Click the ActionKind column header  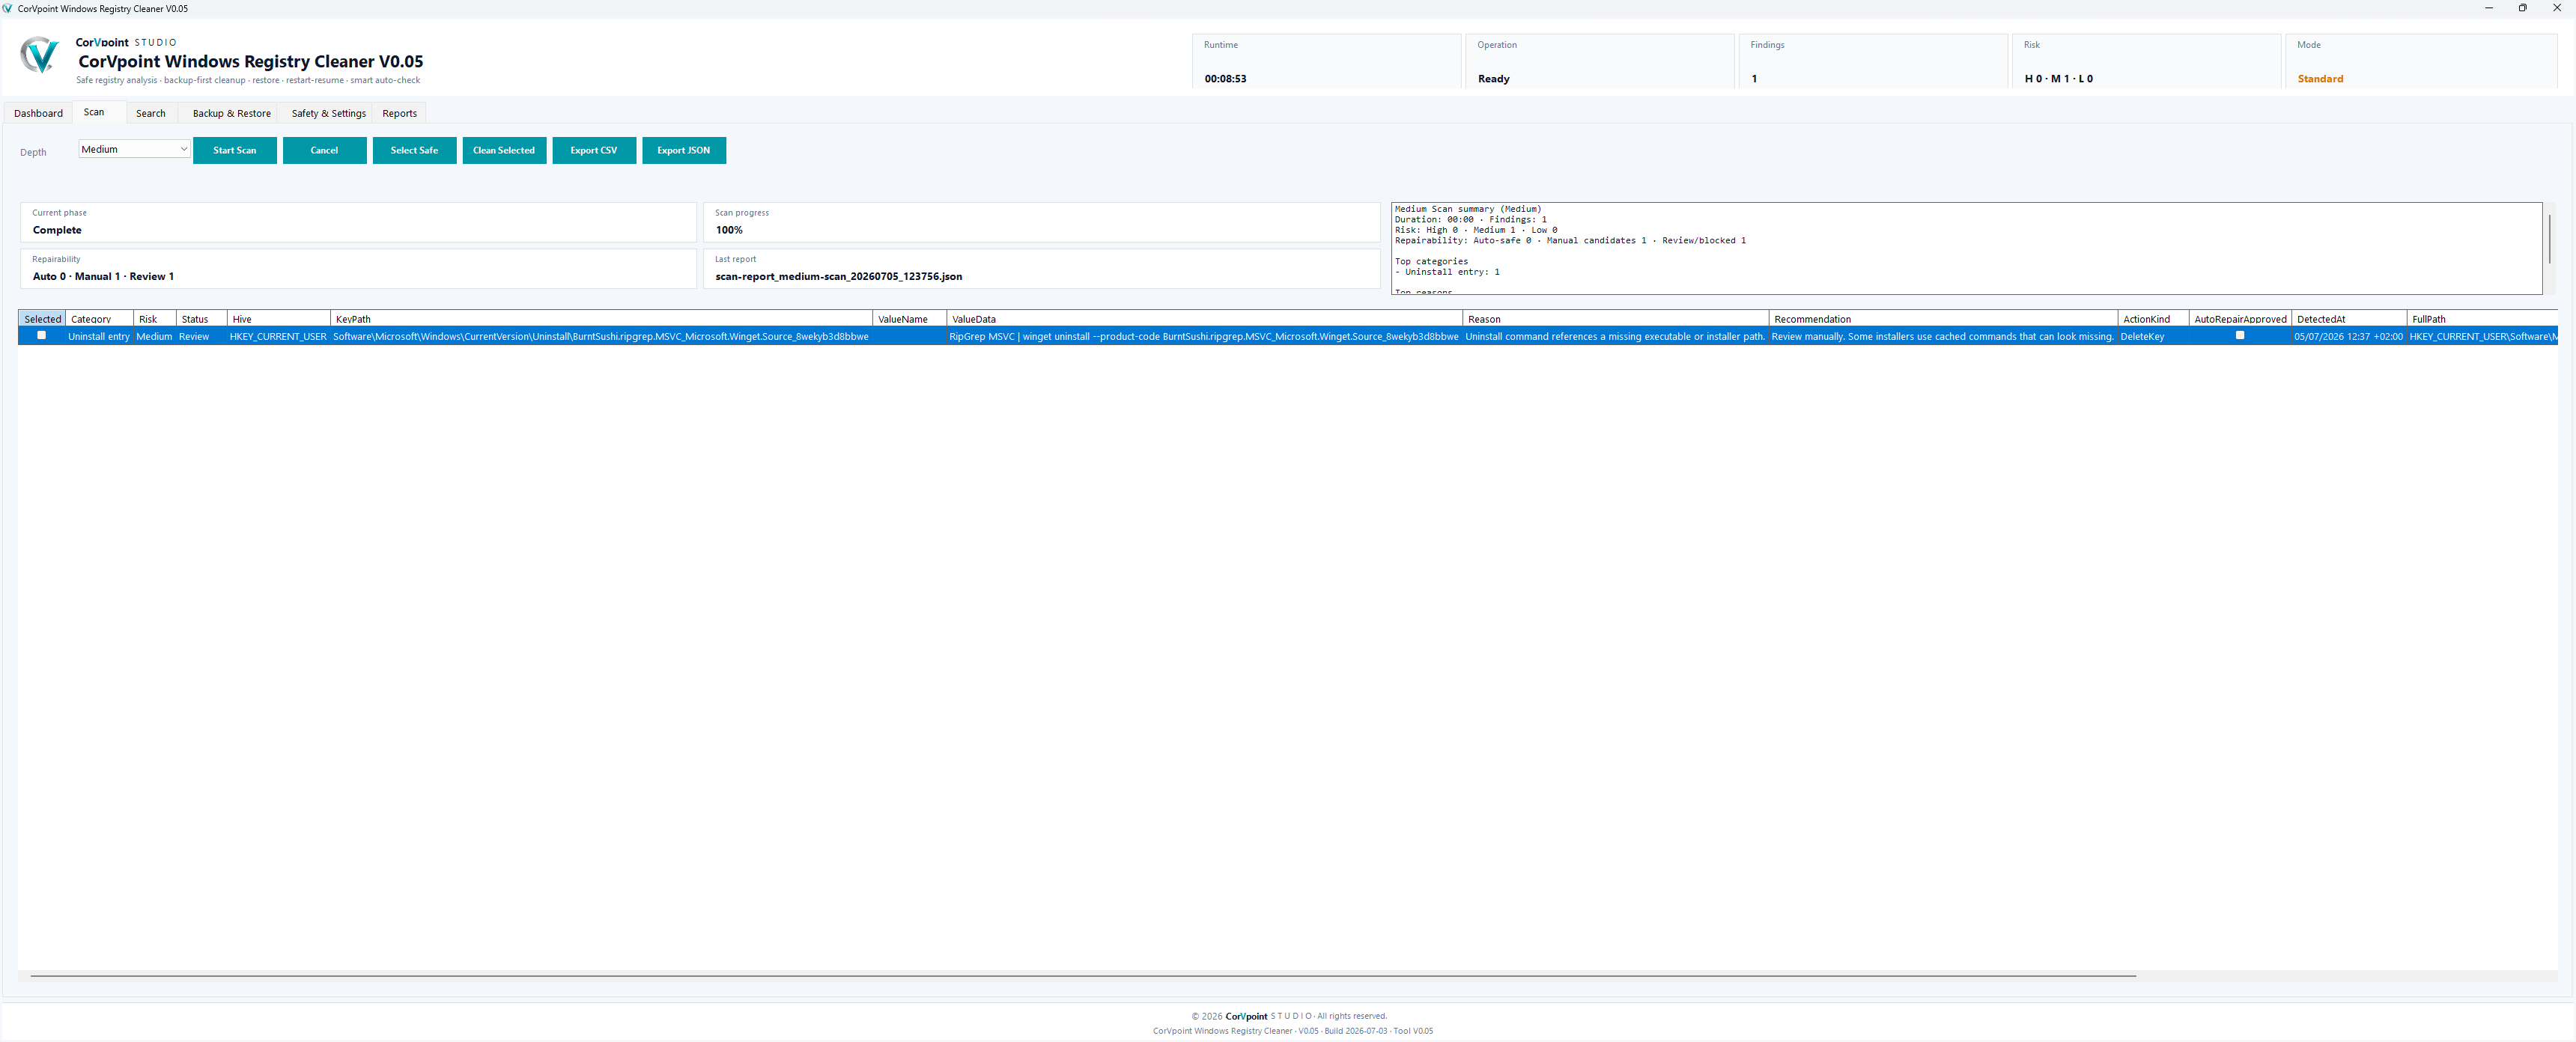coord(2153,319)
